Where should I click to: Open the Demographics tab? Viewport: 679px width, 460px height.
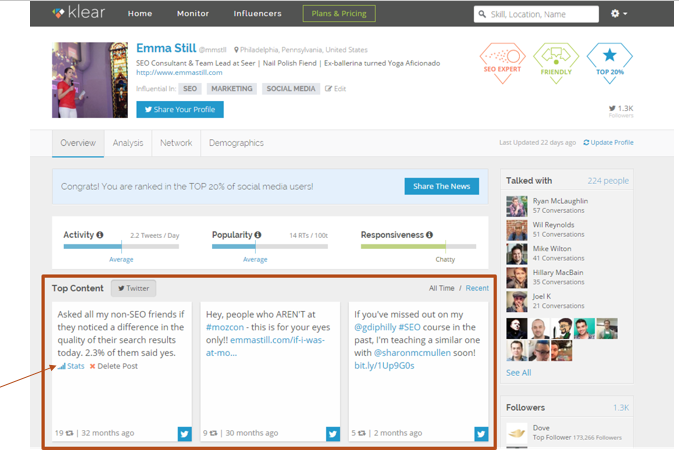pyautogui.click(x=236, y=143)
